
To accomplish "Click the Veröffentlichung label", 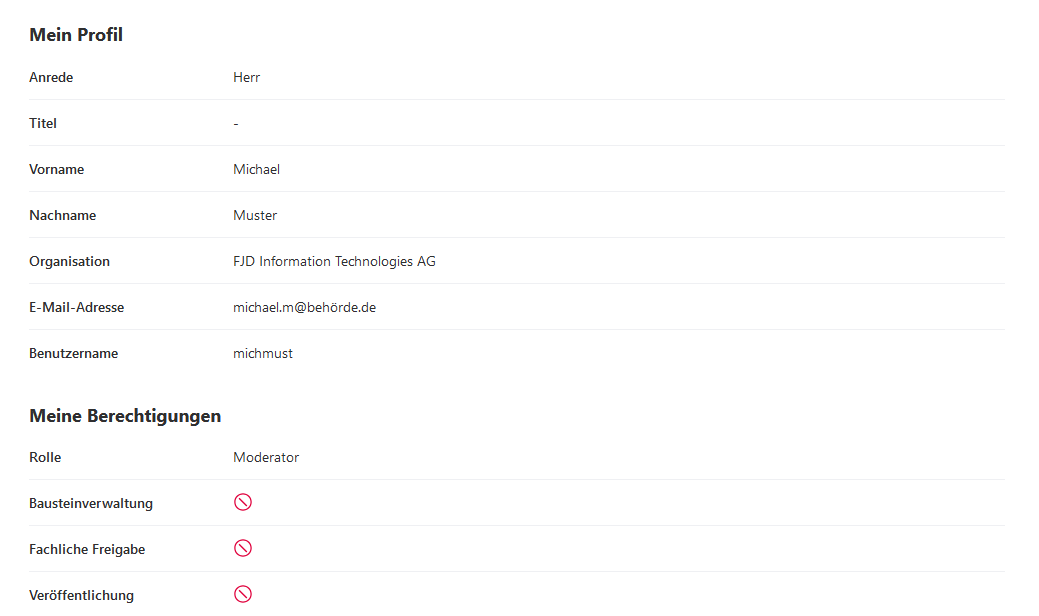I will (81, 596).
